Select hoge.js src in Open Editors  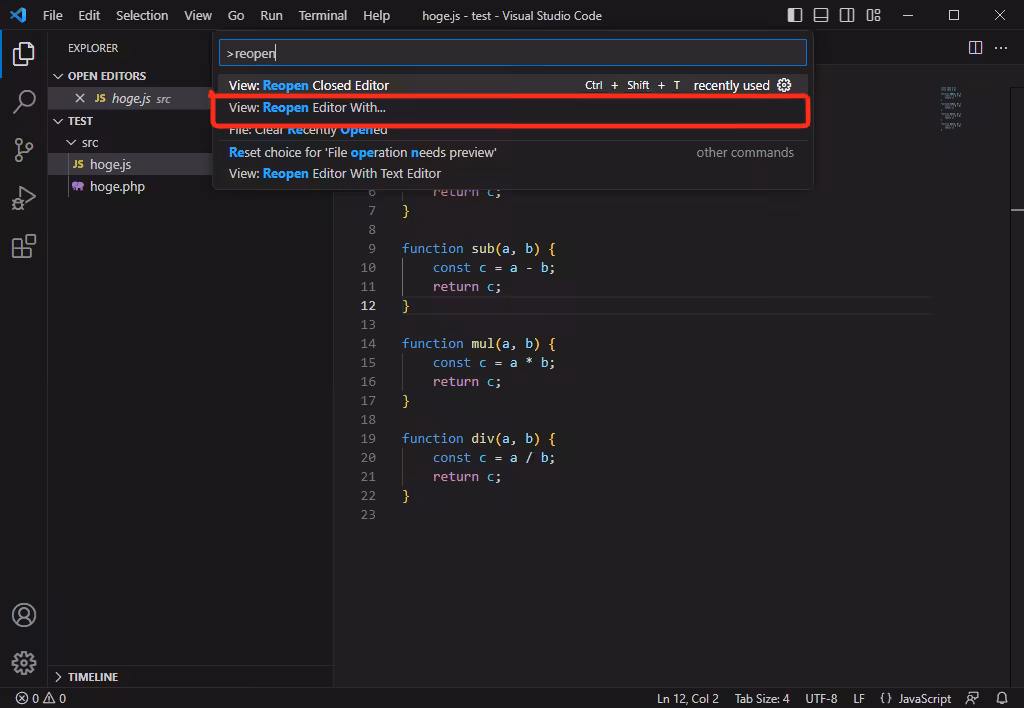tap(130, 98)
